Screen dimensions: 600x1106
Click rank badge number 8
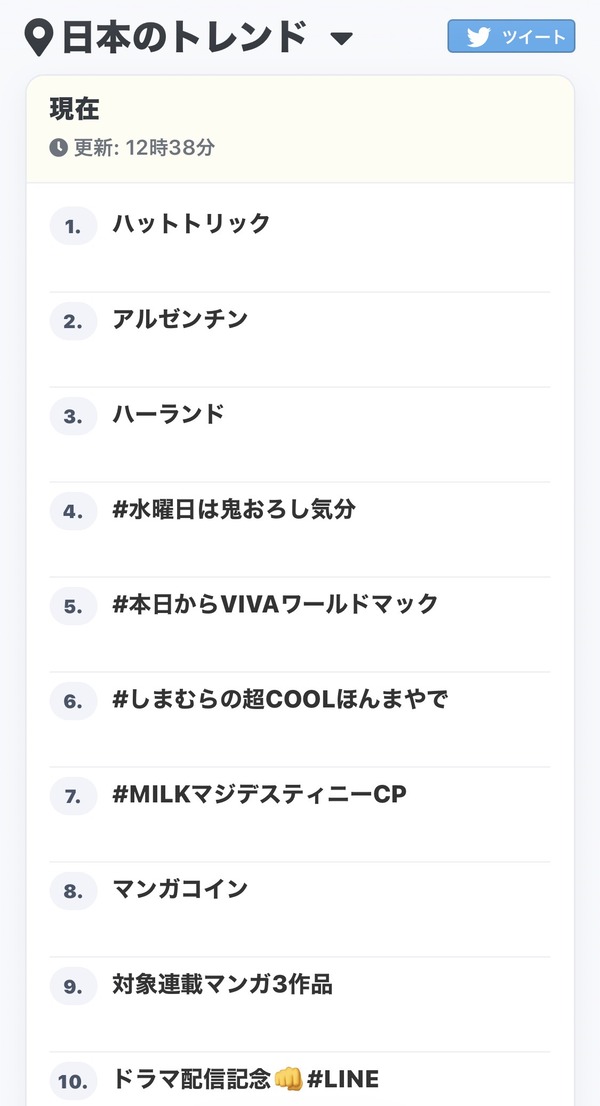click(73, 891)
